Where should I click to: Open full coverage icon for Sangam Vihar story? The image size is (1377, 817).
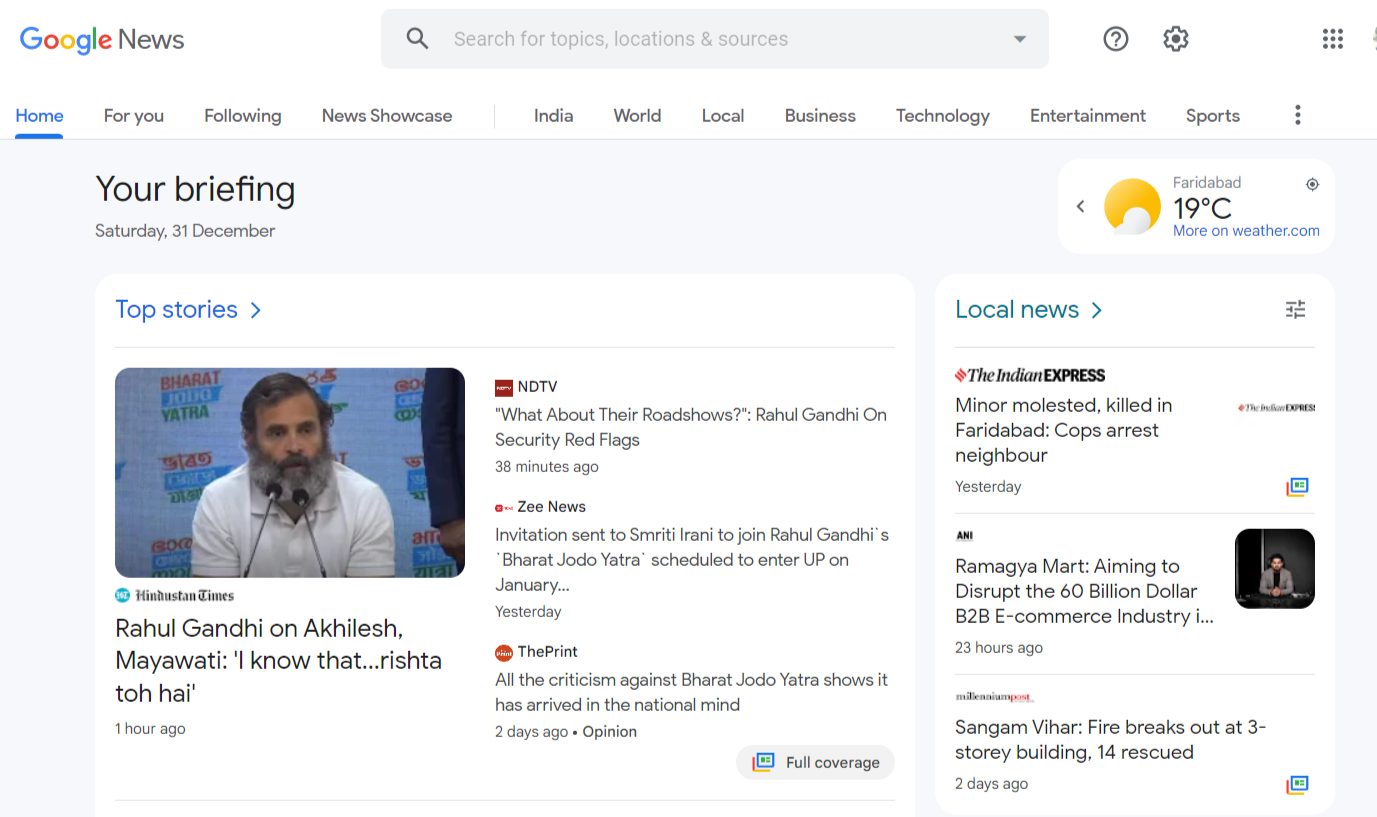click(1297, 784)
